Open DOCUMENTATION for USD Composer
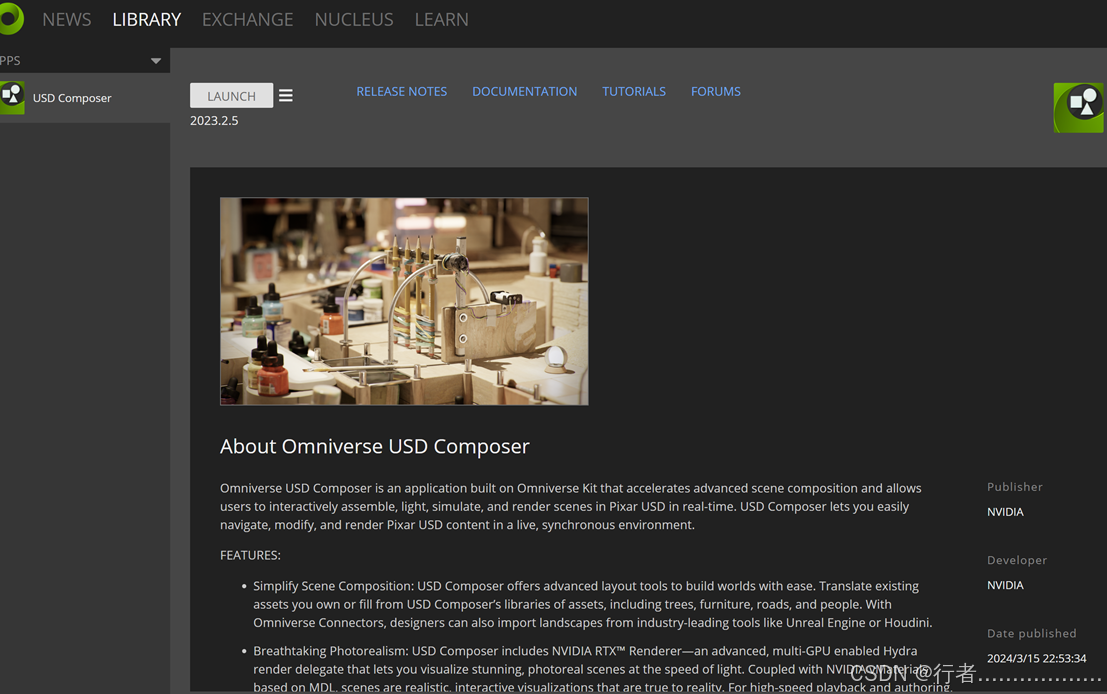 point(524,91)
